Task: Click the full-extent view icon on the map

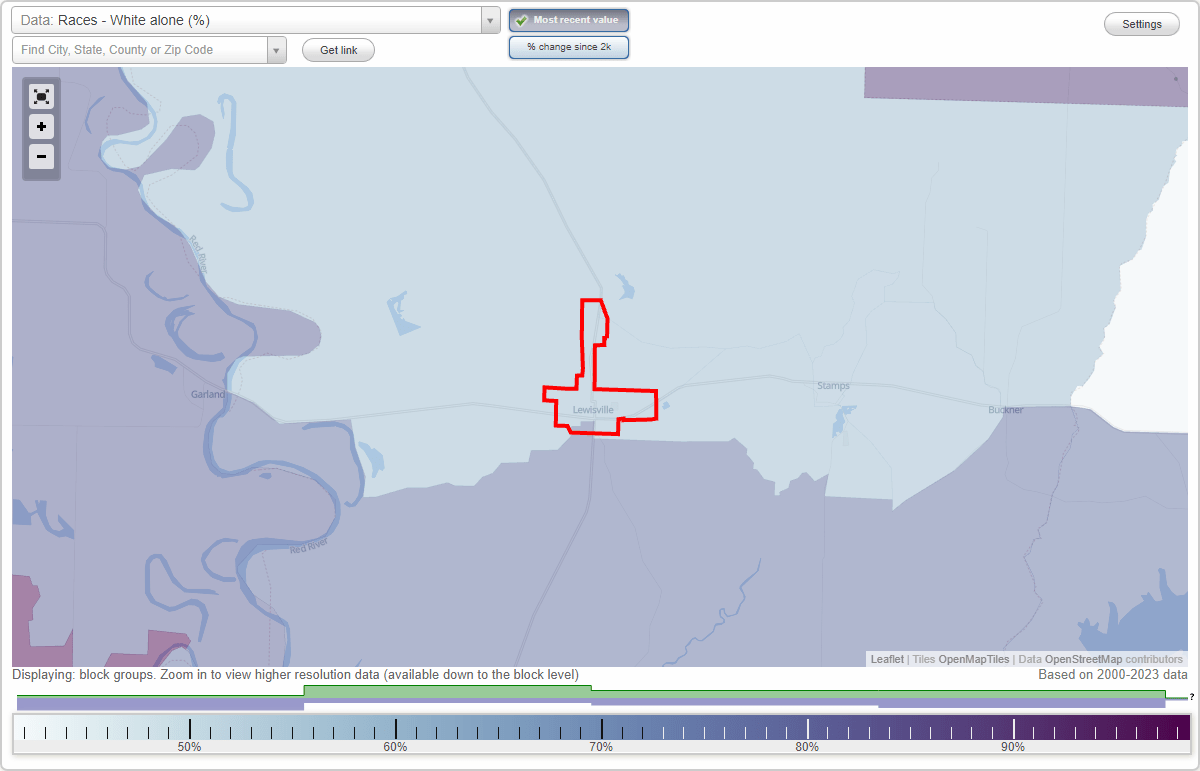Action: coord(41,96)
